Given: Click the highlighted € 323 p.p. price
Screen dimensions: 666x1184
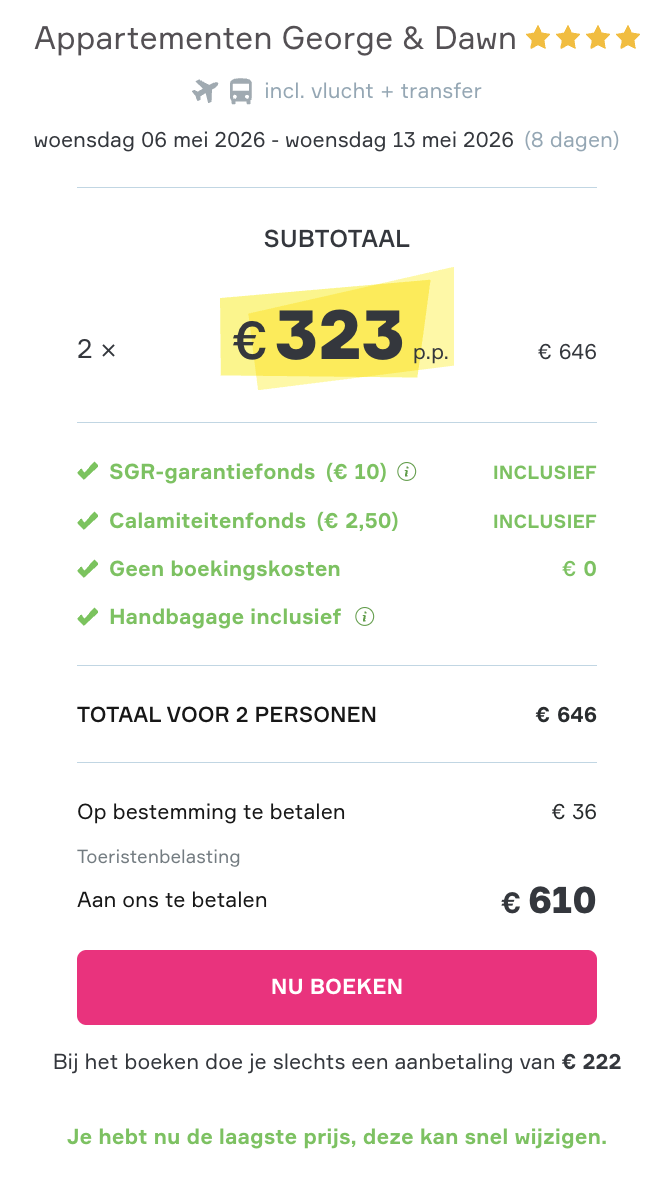Looking at the screenshot, I should (x=338, y=336).
